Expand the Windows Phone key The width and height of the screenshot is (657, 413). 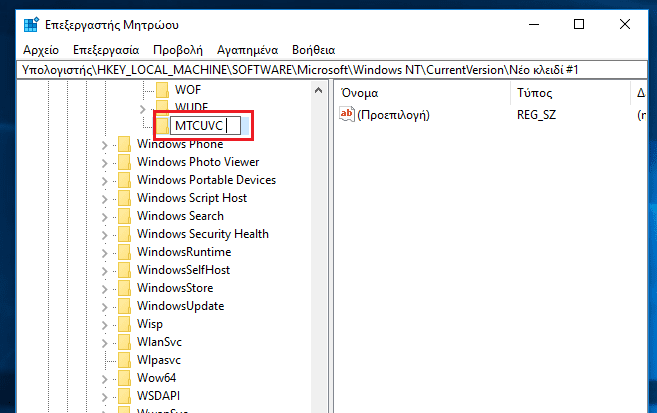click(104, 145)
